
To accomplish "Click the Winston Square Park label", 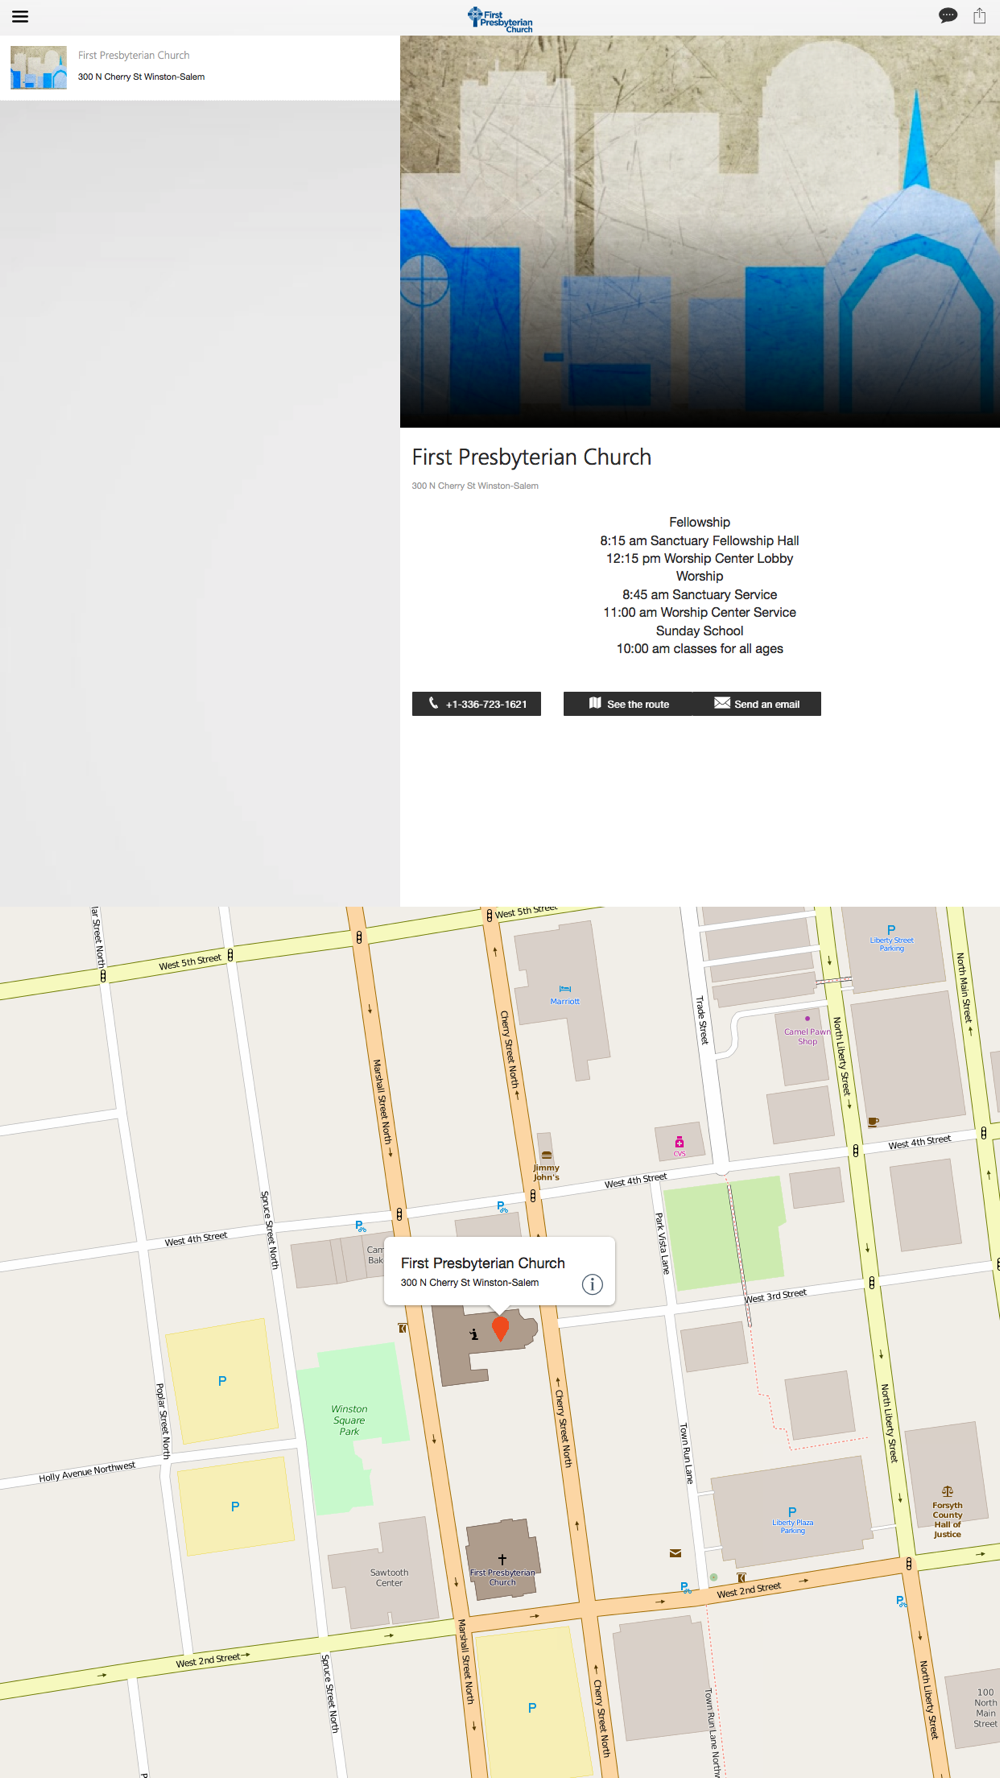I will 349,1420.
